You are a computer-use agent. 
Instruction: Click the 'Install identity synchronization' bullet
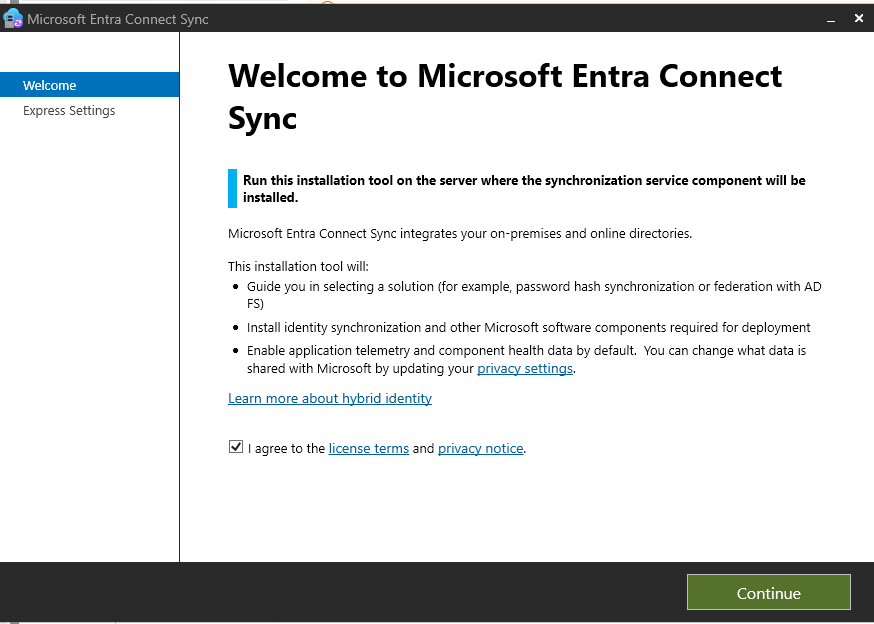click(528, 327)
